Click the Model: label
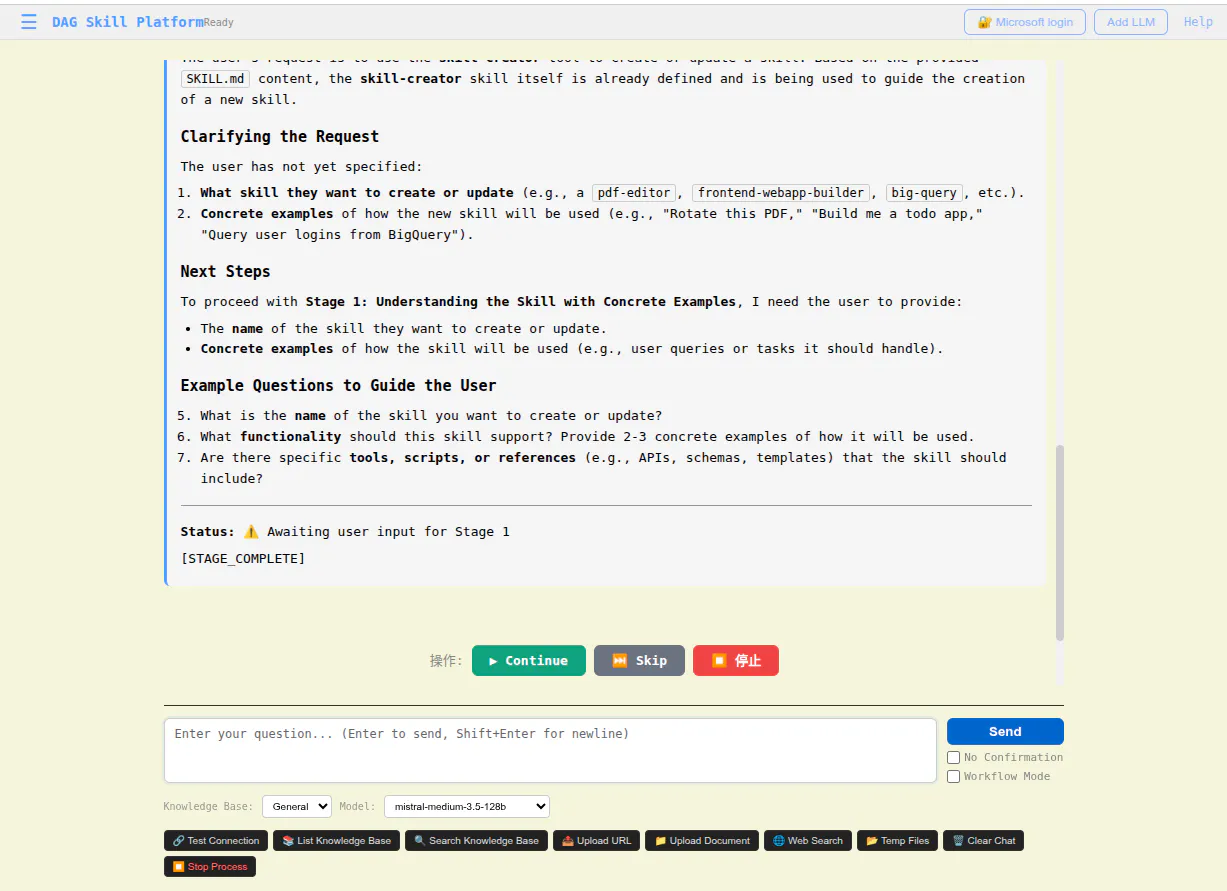The image size is (1227, 891). pyautogui.click(x=357, y=806)
